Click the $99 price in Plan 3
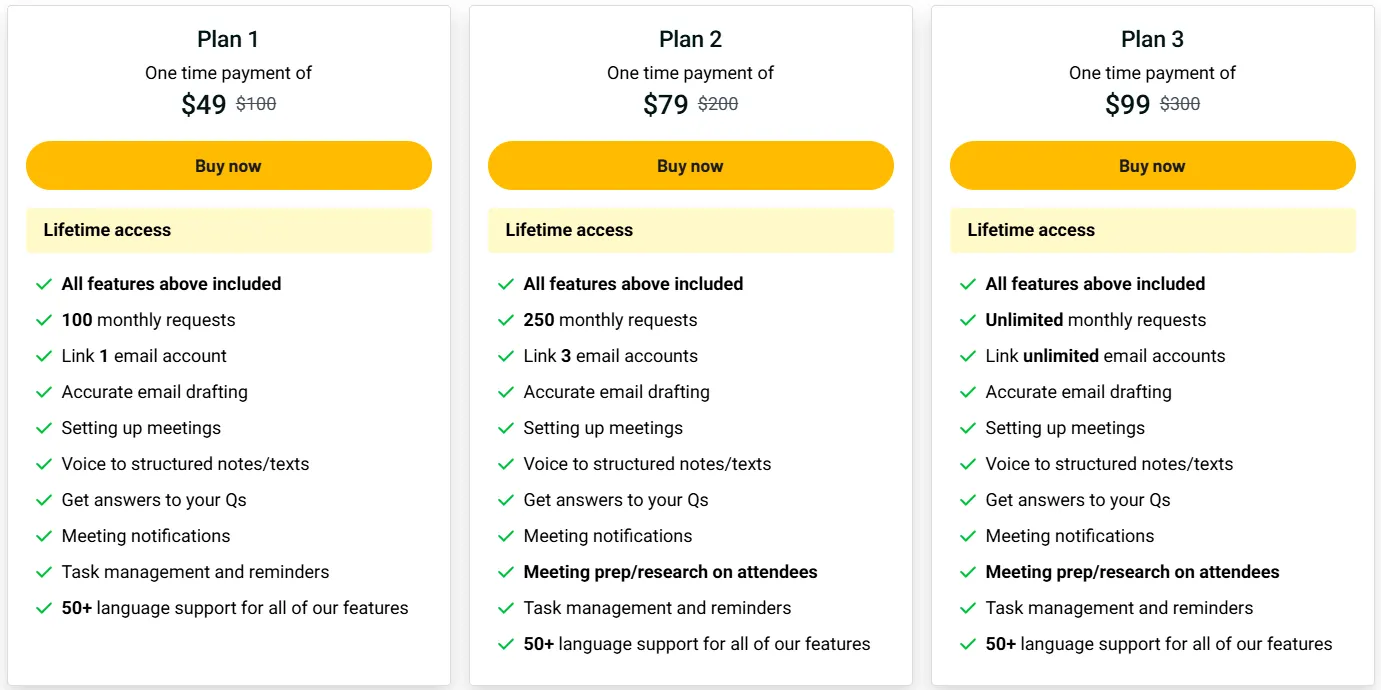The width and height of the screenshot is (1381, 690). point(1128,104)
